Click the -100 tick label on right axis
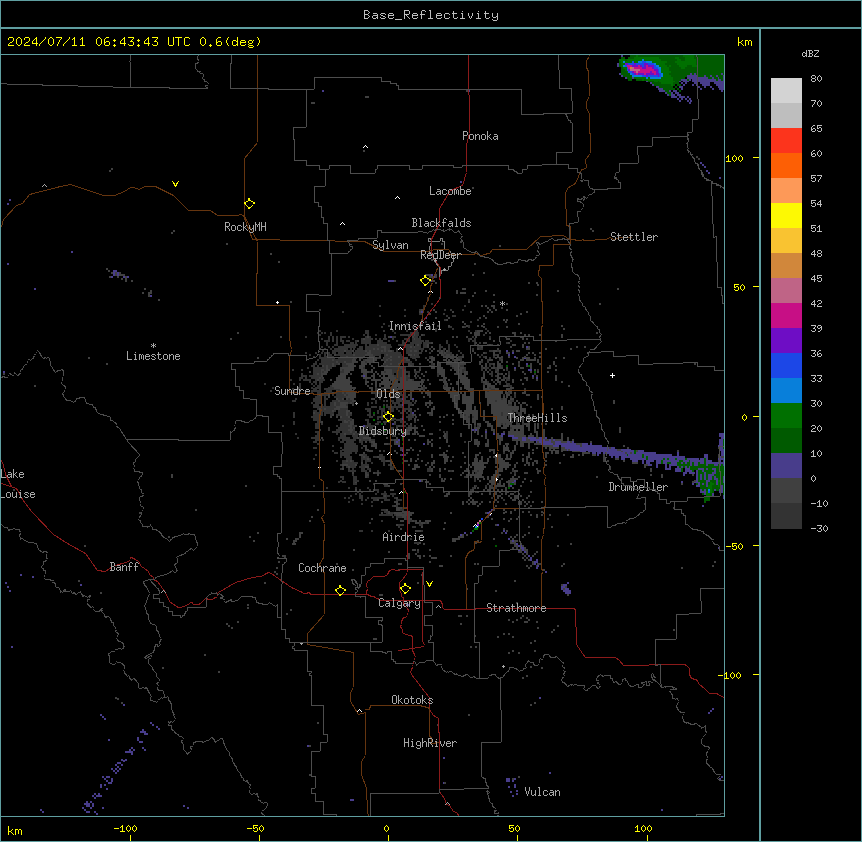862x842 pixels. [x=731, y=675]
